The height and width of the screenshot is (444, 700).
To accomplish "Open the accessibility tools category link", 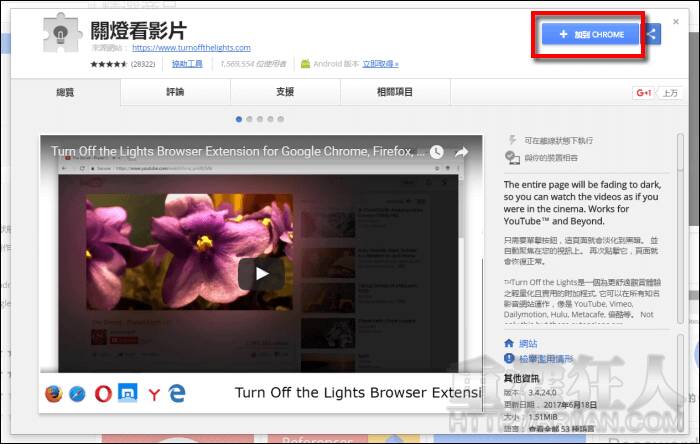I will click(x=187, y=64).
